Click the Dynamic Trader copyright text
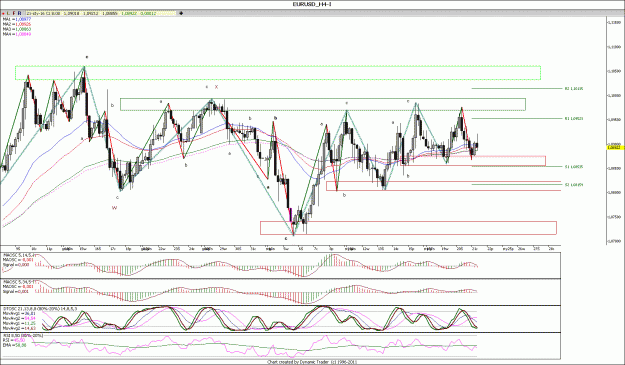 [312, 362]
